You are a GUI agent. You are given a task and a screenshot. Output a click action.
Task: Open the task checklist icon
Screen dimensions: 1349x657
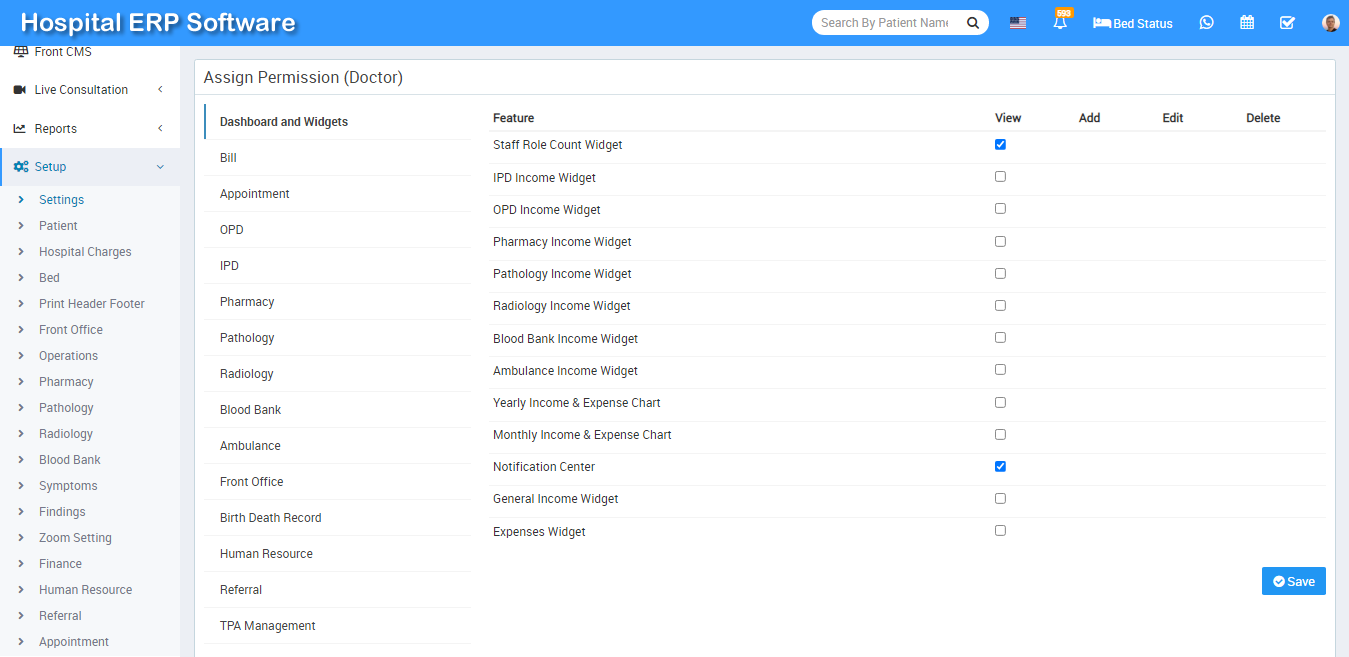tap(1287, 23)
